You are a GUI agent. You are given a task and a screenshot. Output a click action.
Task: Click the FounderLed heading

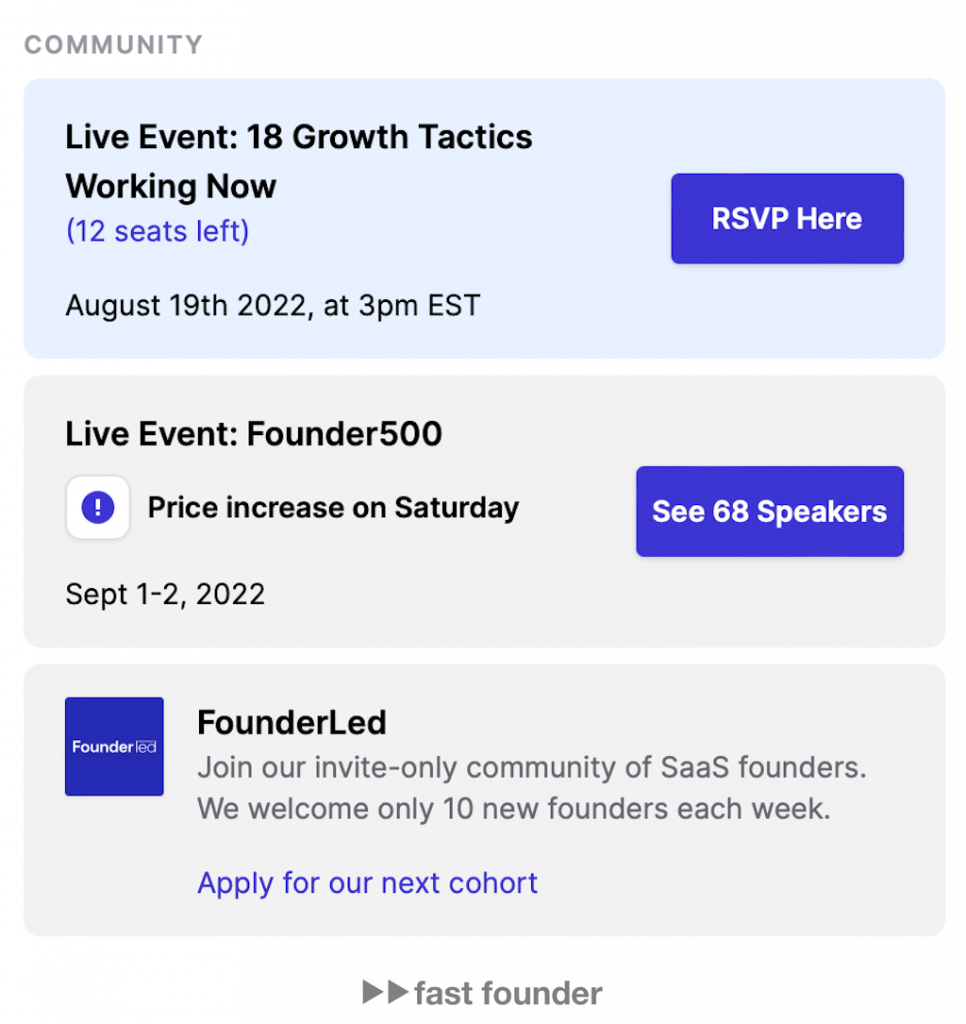click(292, 722)
